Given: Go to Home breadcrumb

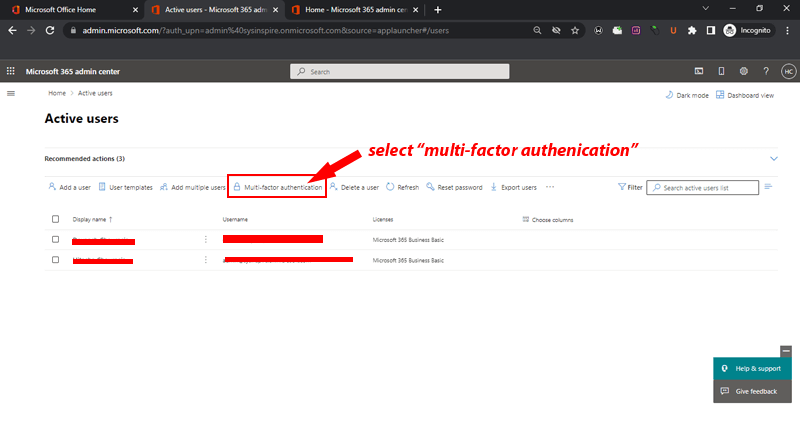Looking at the screenshot, I should click(57, 93).
